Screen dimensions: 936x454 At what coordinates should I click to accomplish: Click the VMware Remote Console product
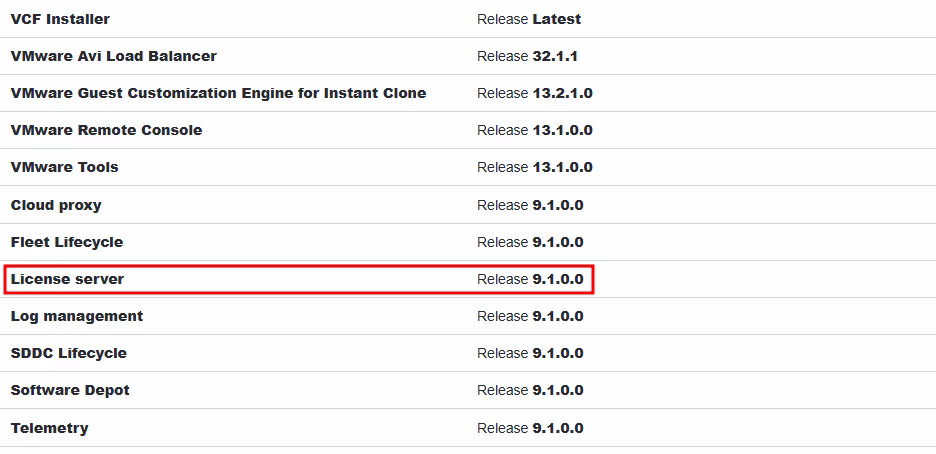(106, 130)
